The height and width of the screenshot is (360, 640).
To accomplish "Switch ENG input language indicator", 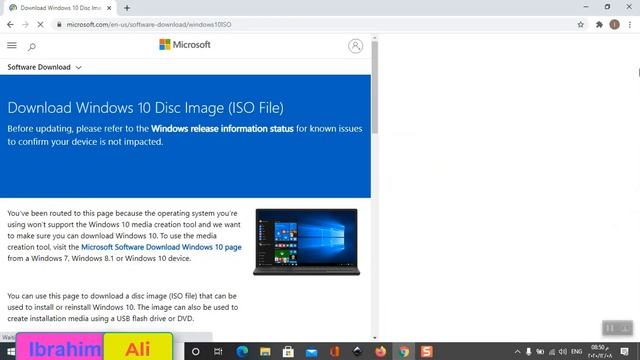I will 576,351.
